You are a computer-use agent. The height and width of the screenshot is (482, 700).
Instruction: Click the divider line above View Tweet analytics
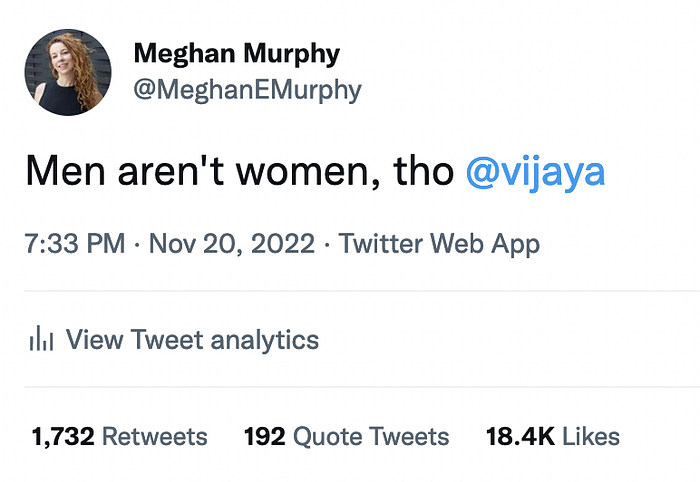(x=350, y=291)
